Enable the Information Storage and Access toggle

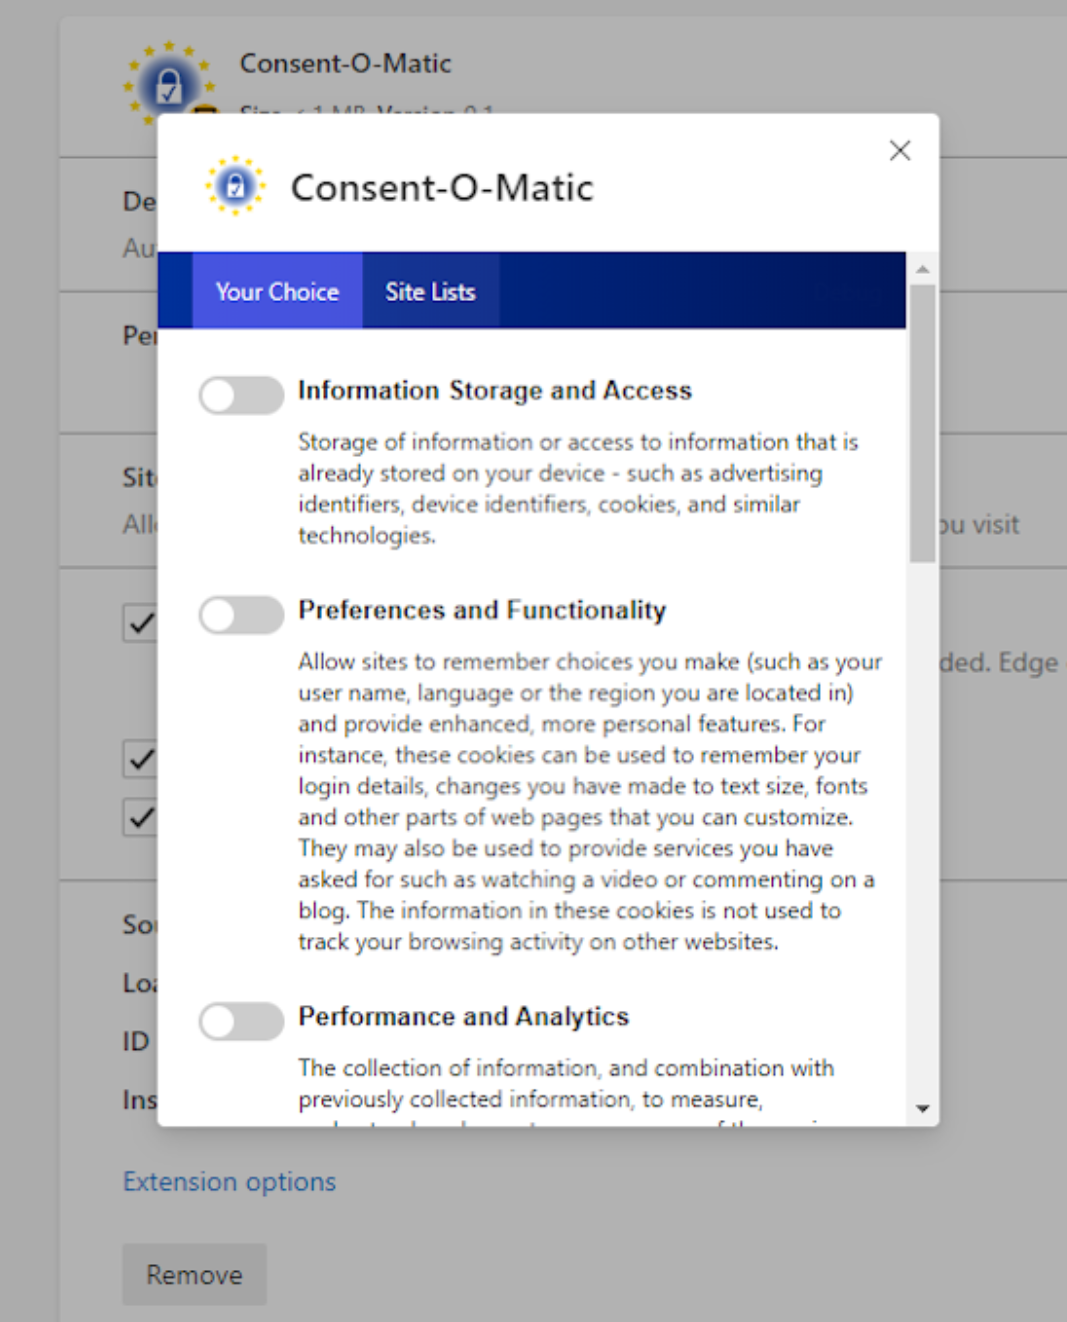(x=241, y=395)
